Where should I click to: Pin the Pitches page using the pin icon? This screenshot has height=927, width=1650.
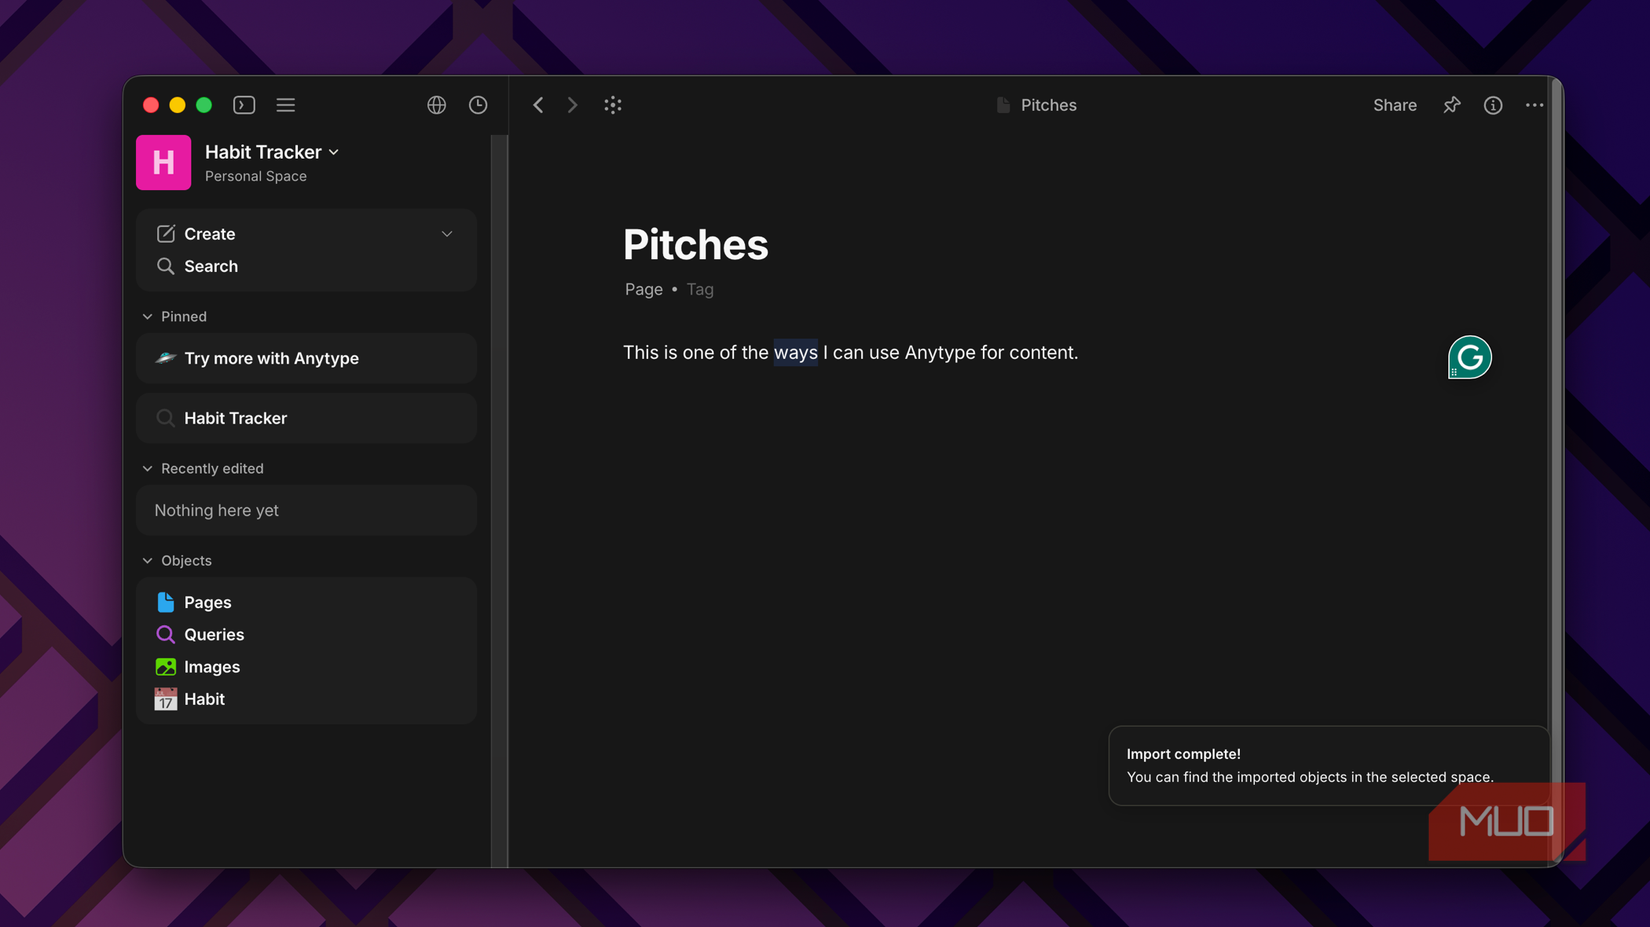point(1451,105)
